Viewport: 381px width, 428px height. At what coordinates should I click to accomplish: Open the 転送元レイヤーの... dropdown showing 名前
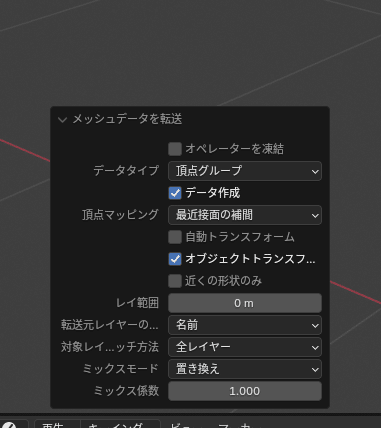point(245,325)
